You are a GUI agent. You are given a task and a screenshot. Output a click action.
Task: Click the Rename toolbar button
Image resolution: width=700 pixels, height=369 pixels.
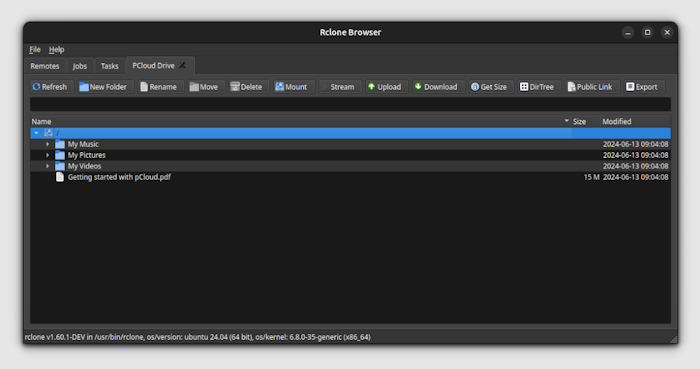tap(158, 87)
